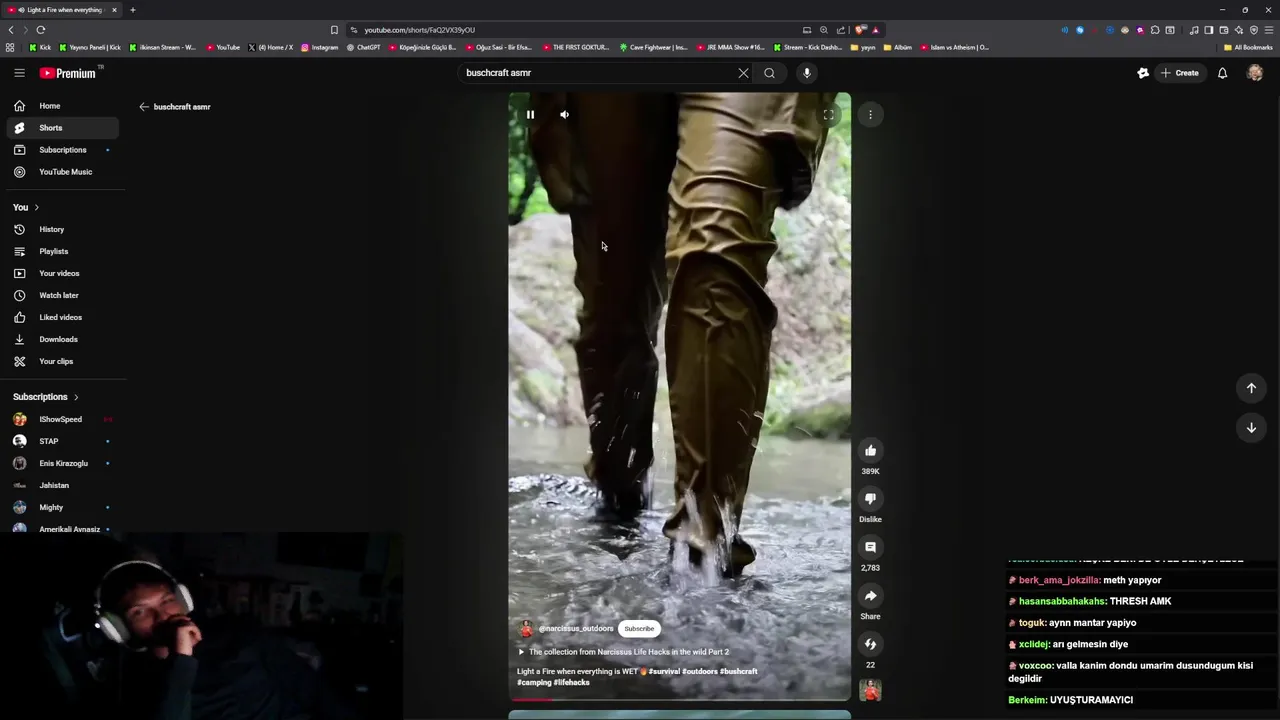Enter fullscreen on the Short

click(x=828, y=115)
